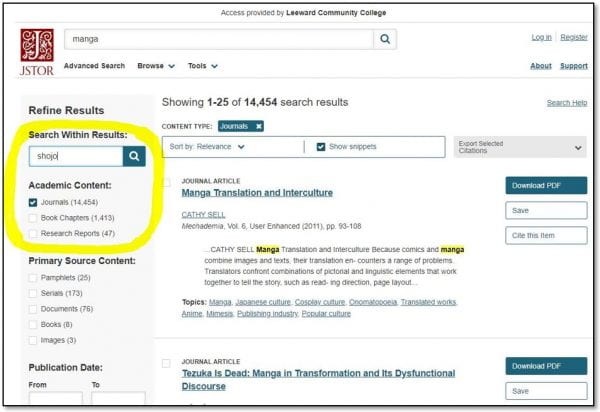Screen dimensions: 600x412
Task: Go to the About page
Action: 541,66
